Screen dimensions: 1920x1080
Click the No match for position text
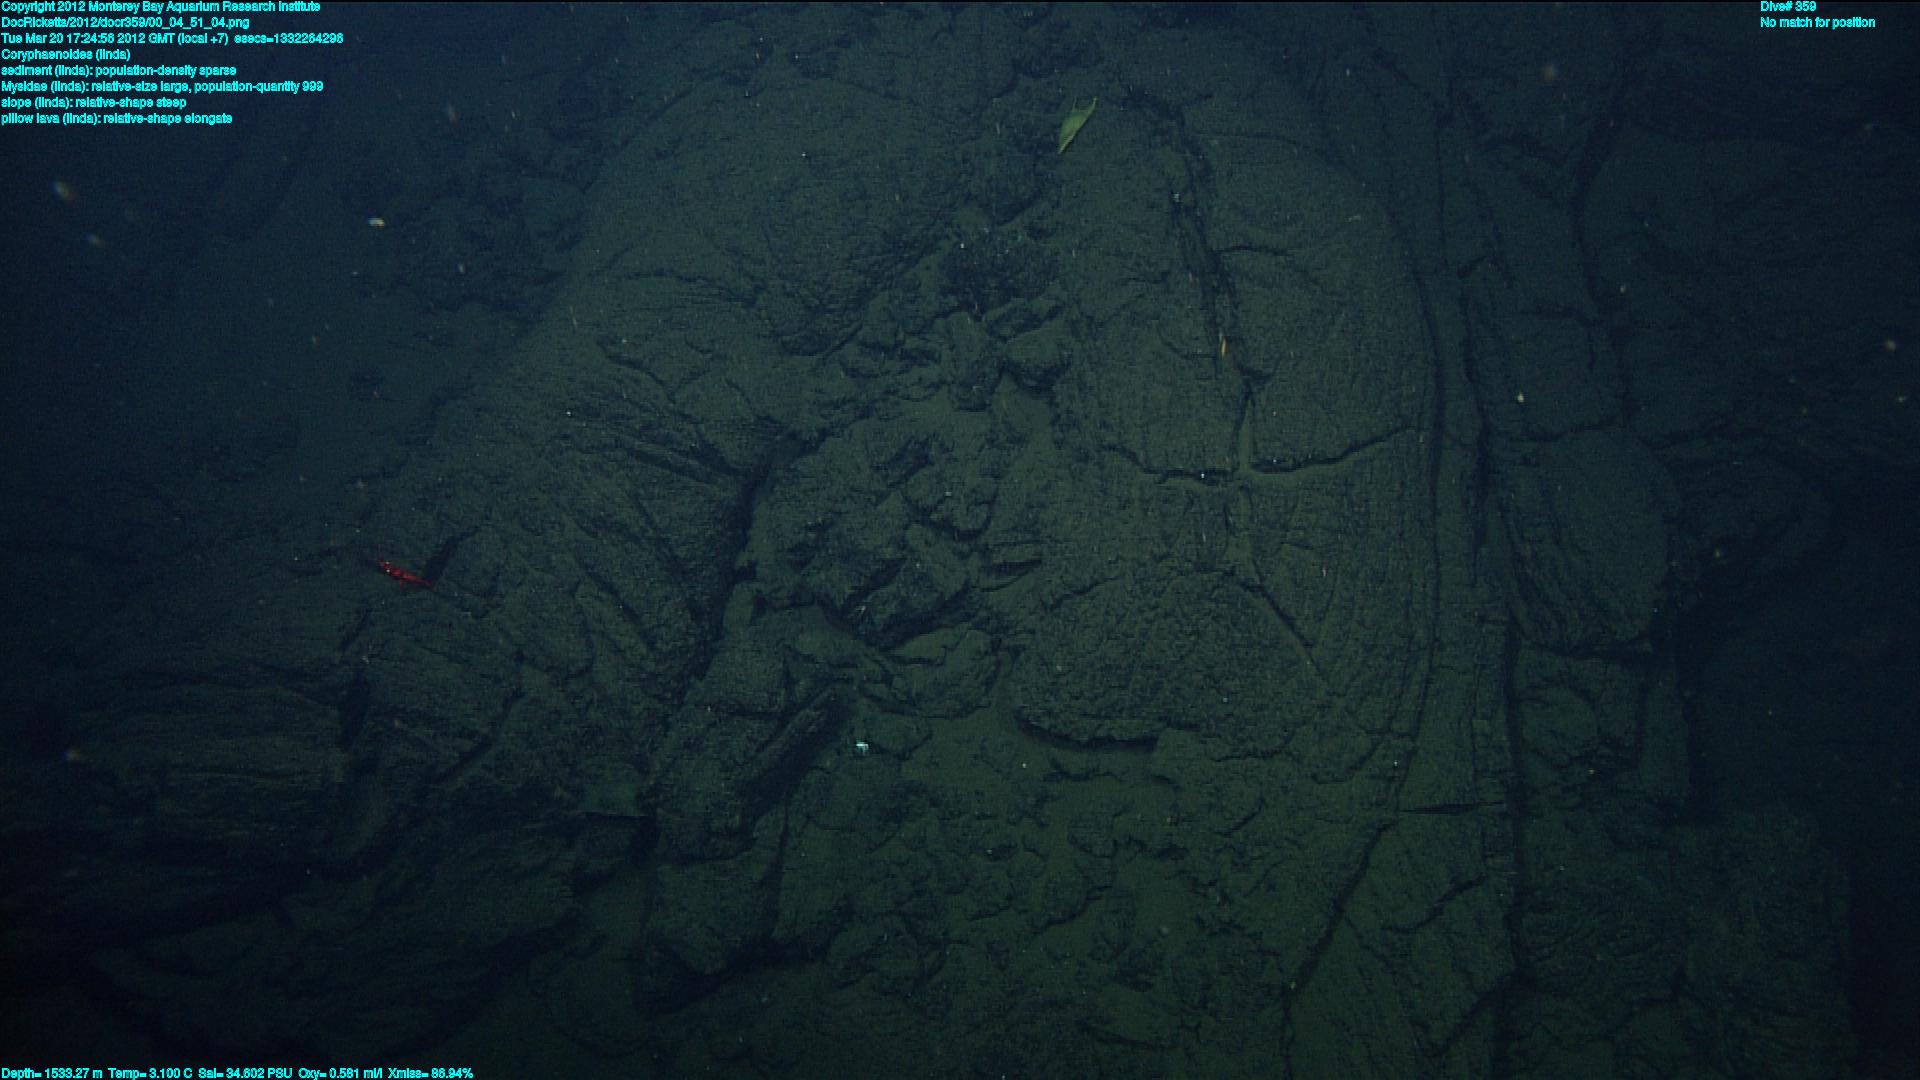(1817, 23)
